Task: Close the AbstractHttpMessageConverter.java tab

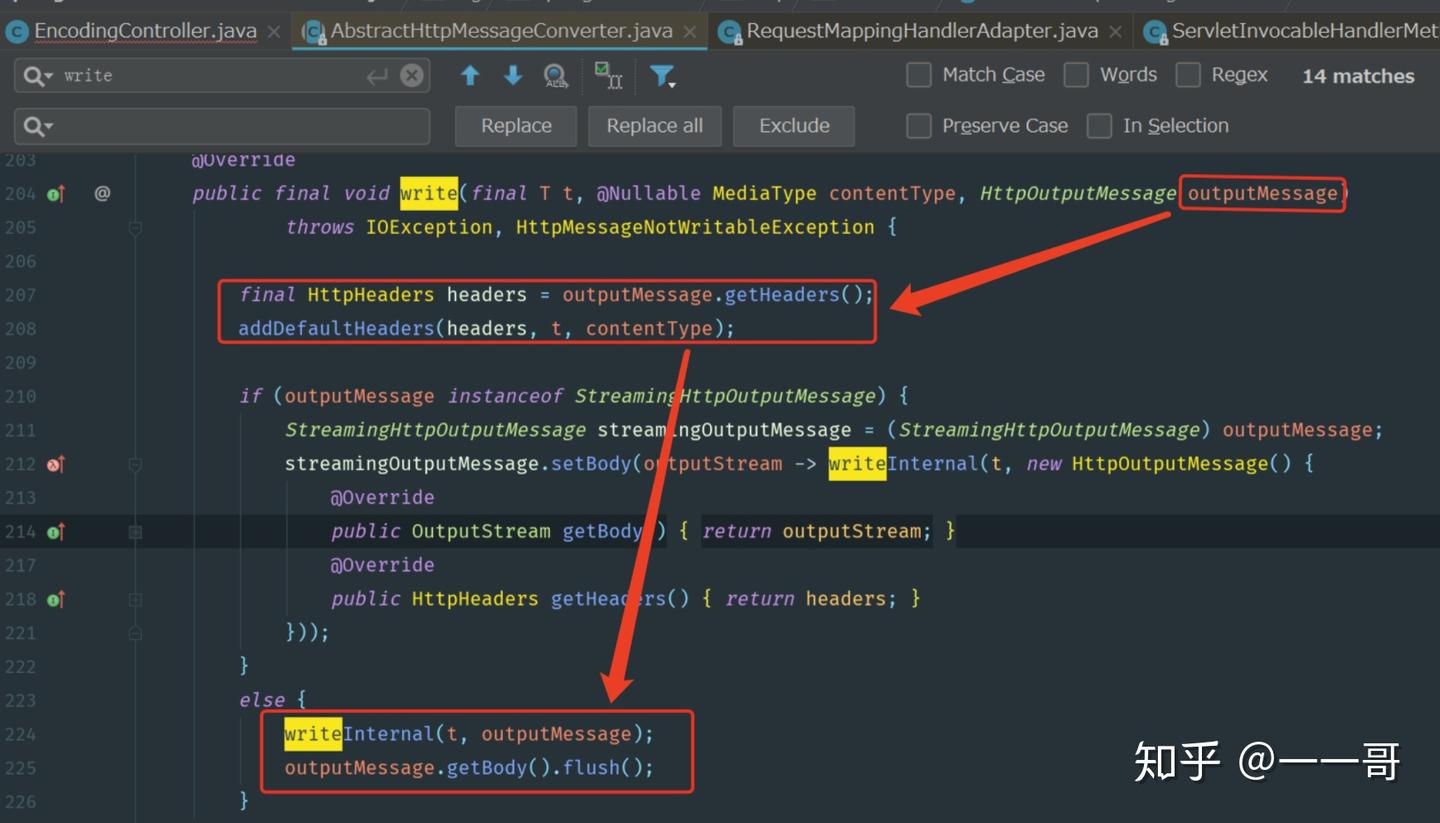Action: click(x=690, y=32)
